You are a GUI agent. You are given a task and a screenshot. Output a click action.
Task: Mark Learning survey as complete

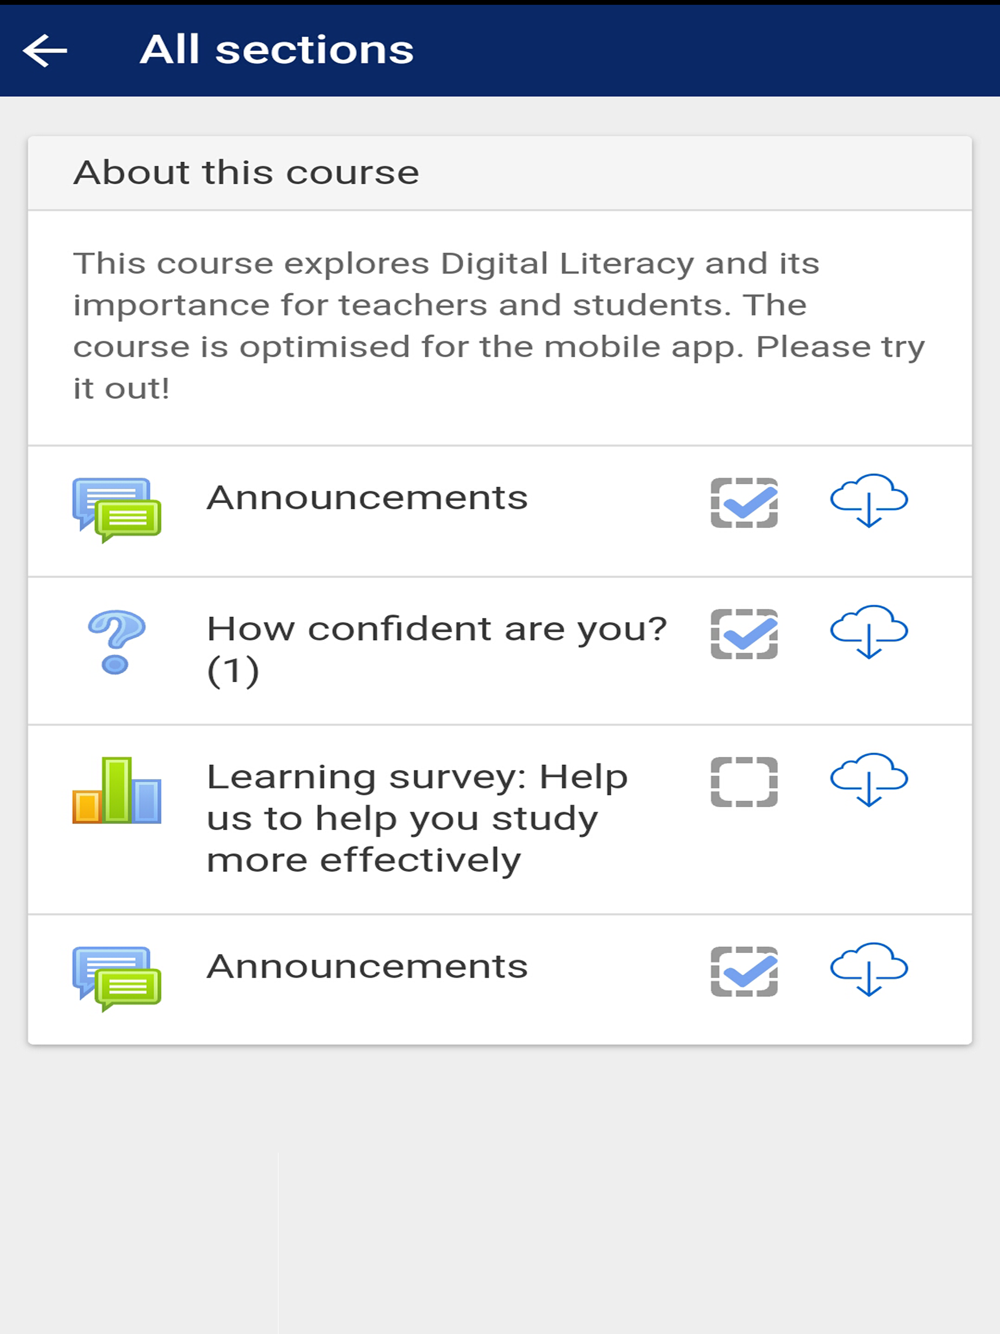click(744, 781)
